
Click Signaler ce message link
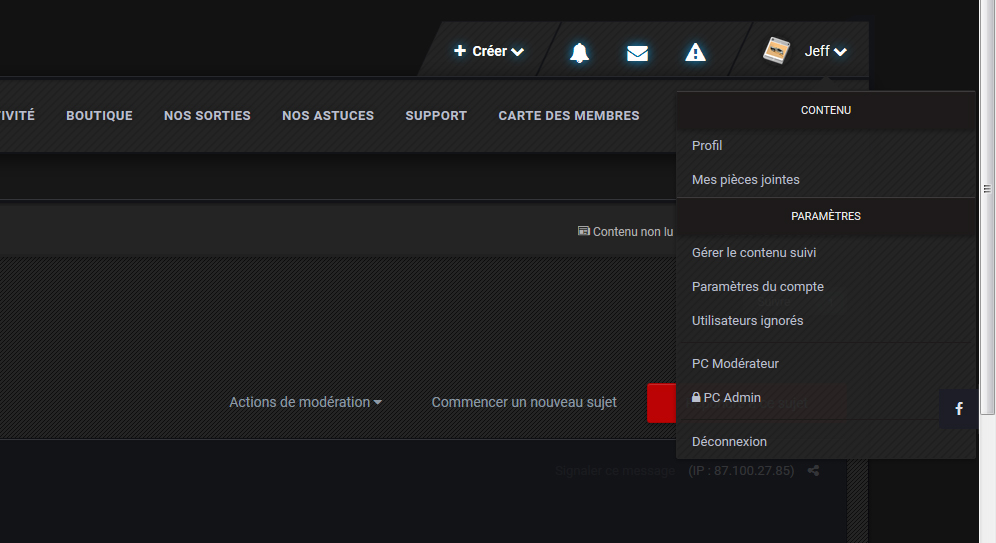(615, 471)
